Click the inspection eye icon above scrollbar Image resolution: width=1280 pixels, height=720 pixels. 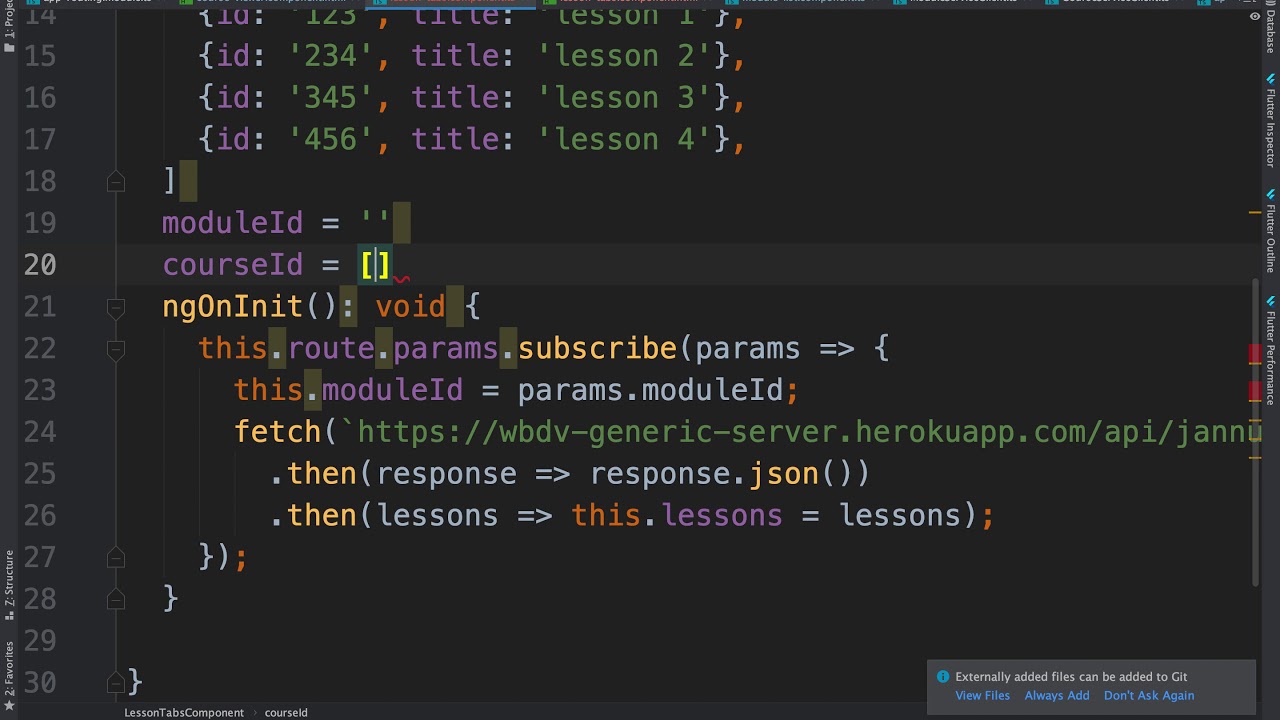[1254, 16]
